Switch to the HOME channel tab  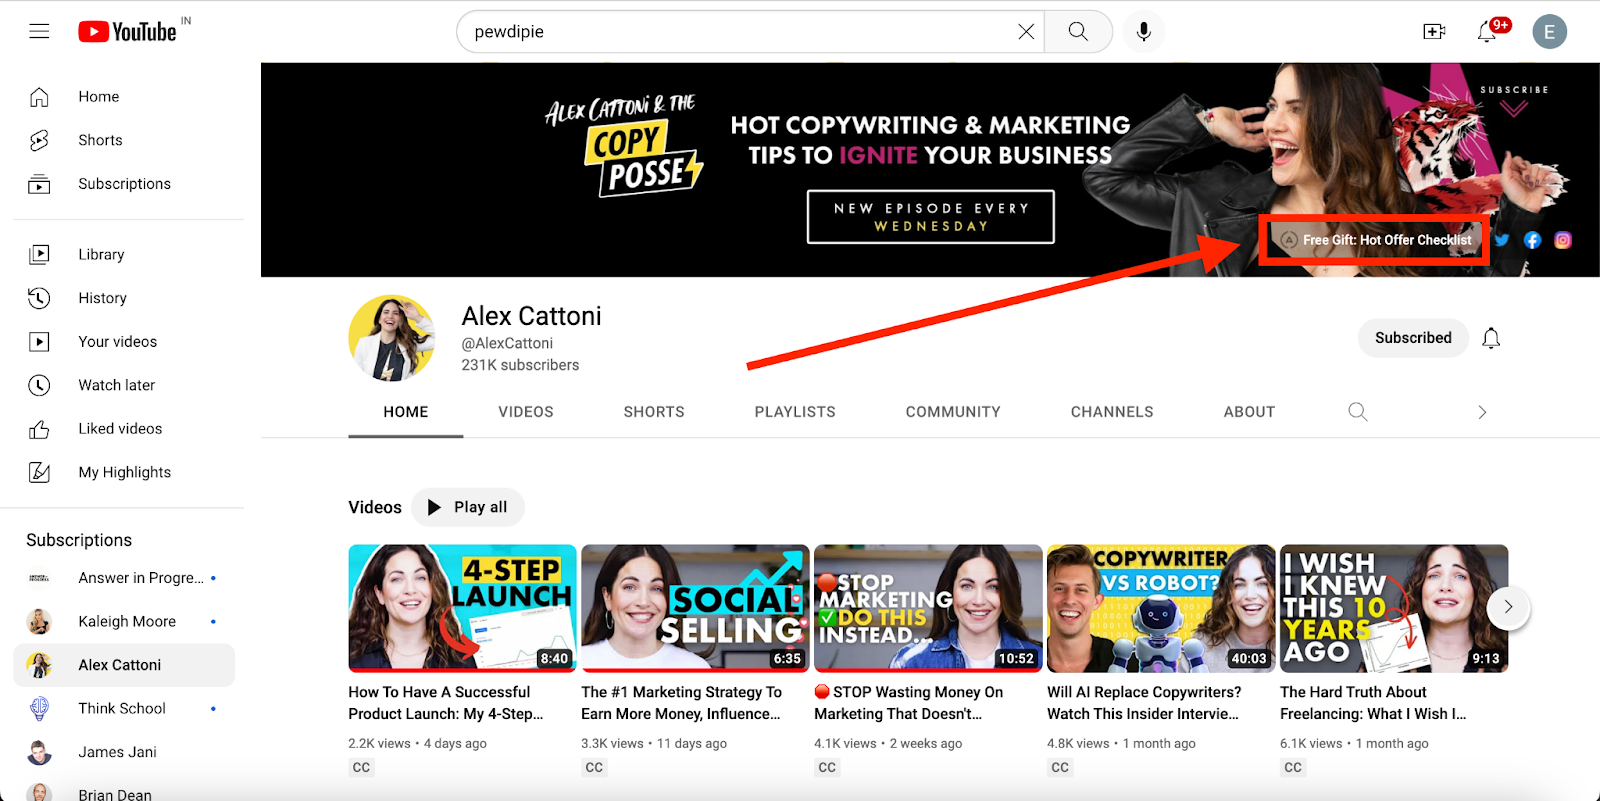(406, 412)
